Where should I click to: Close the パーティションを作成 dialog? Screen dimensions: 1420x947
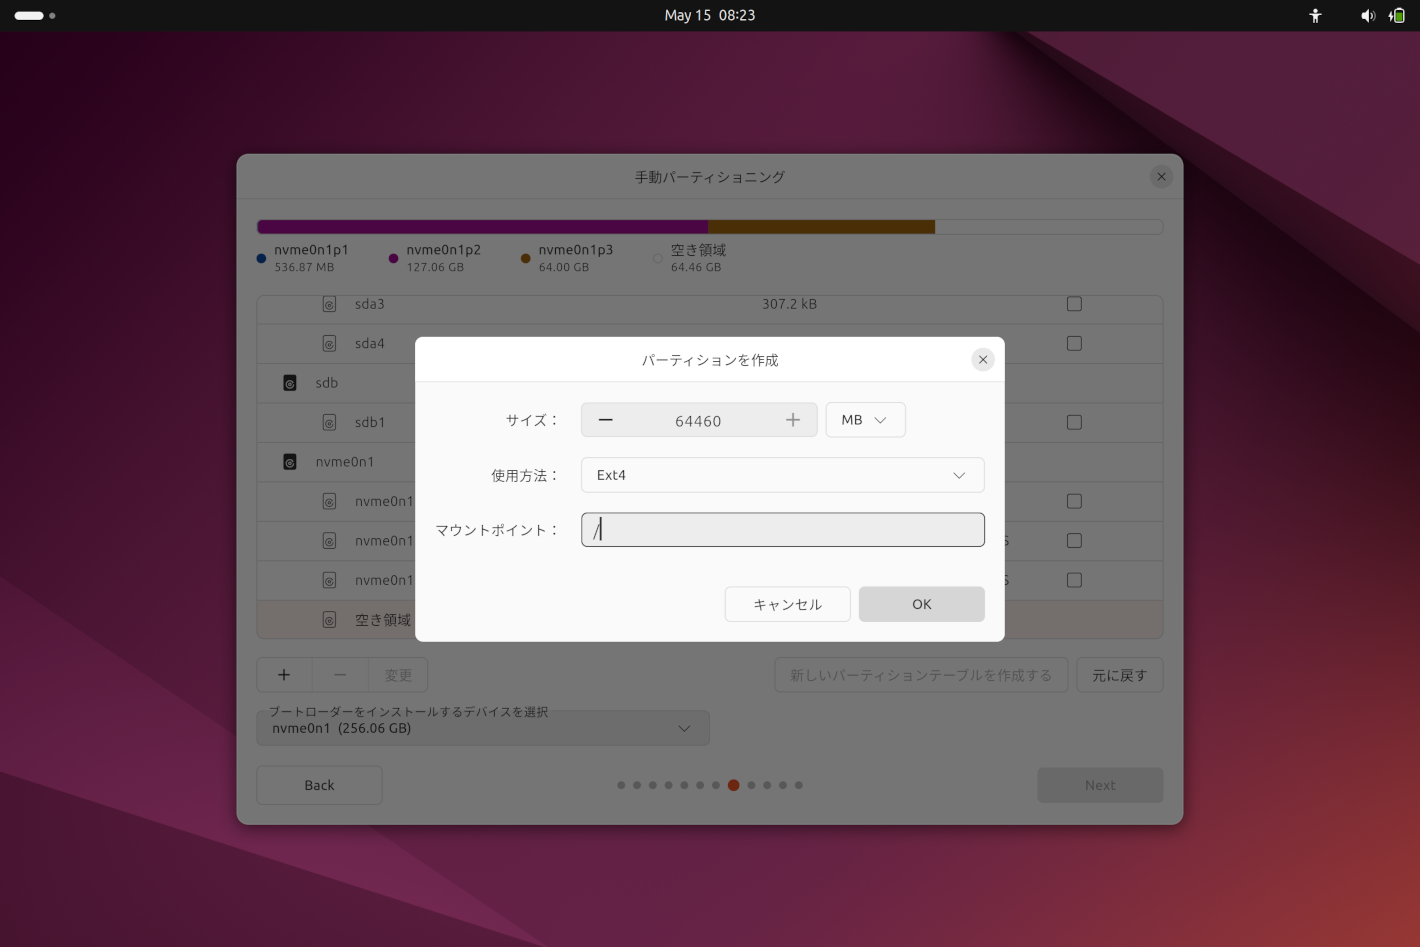[x=982, y=360]
